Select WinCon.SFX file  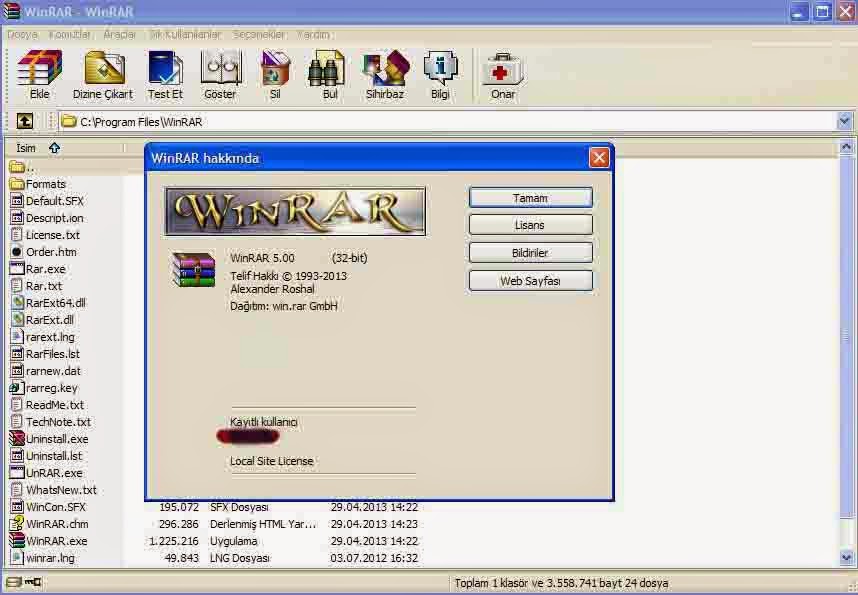click(x=48, y=507)
